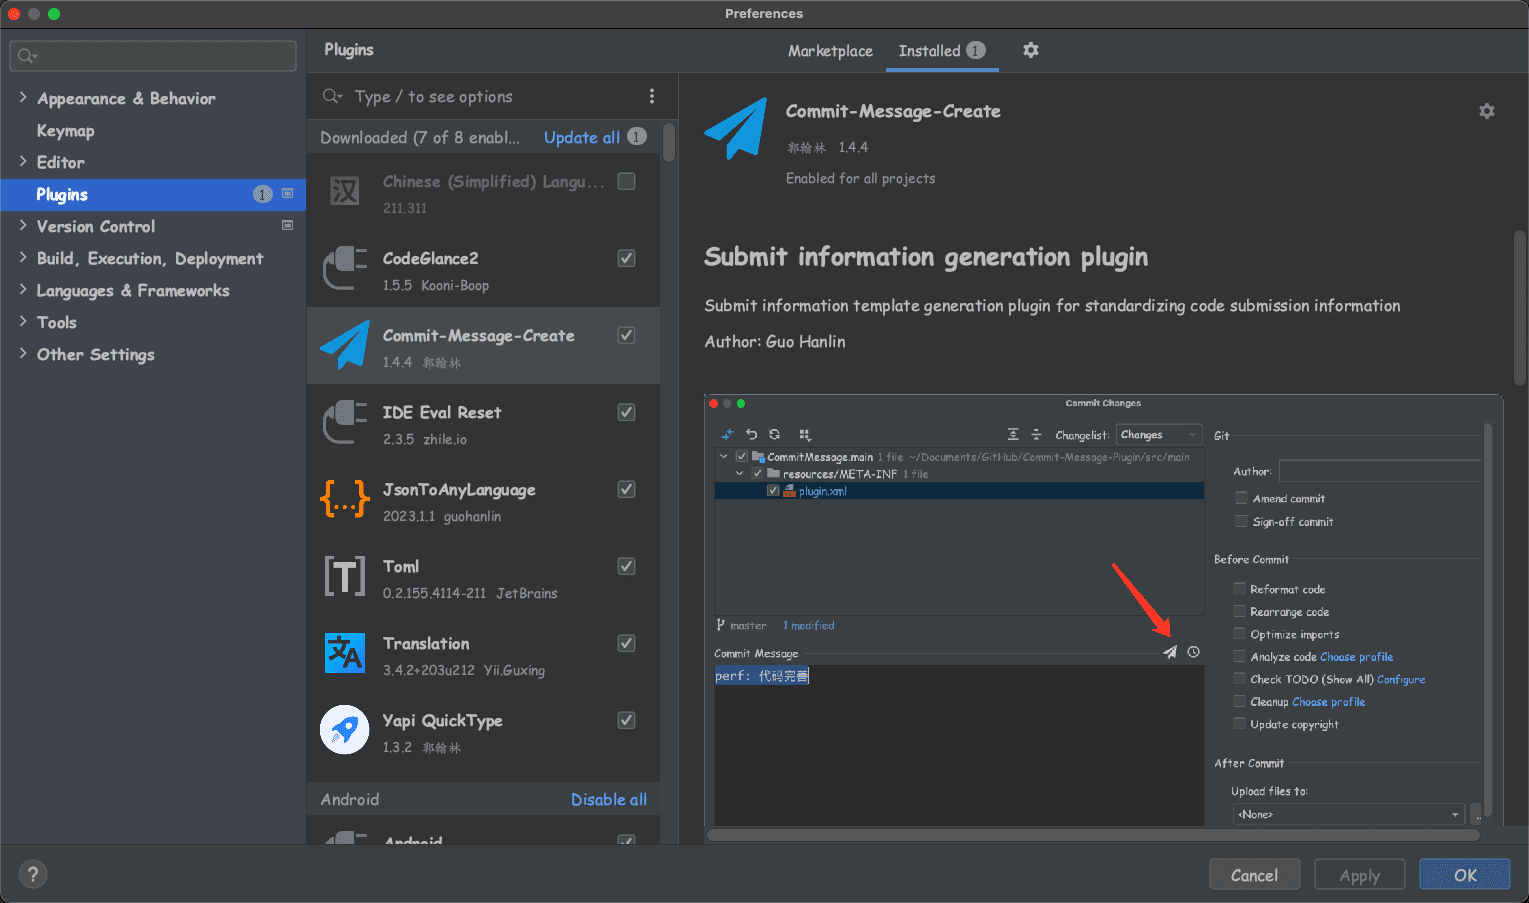Switch to the Marketplace tab
Screen dimensions: 1529x903
click(x=830, y=51)
